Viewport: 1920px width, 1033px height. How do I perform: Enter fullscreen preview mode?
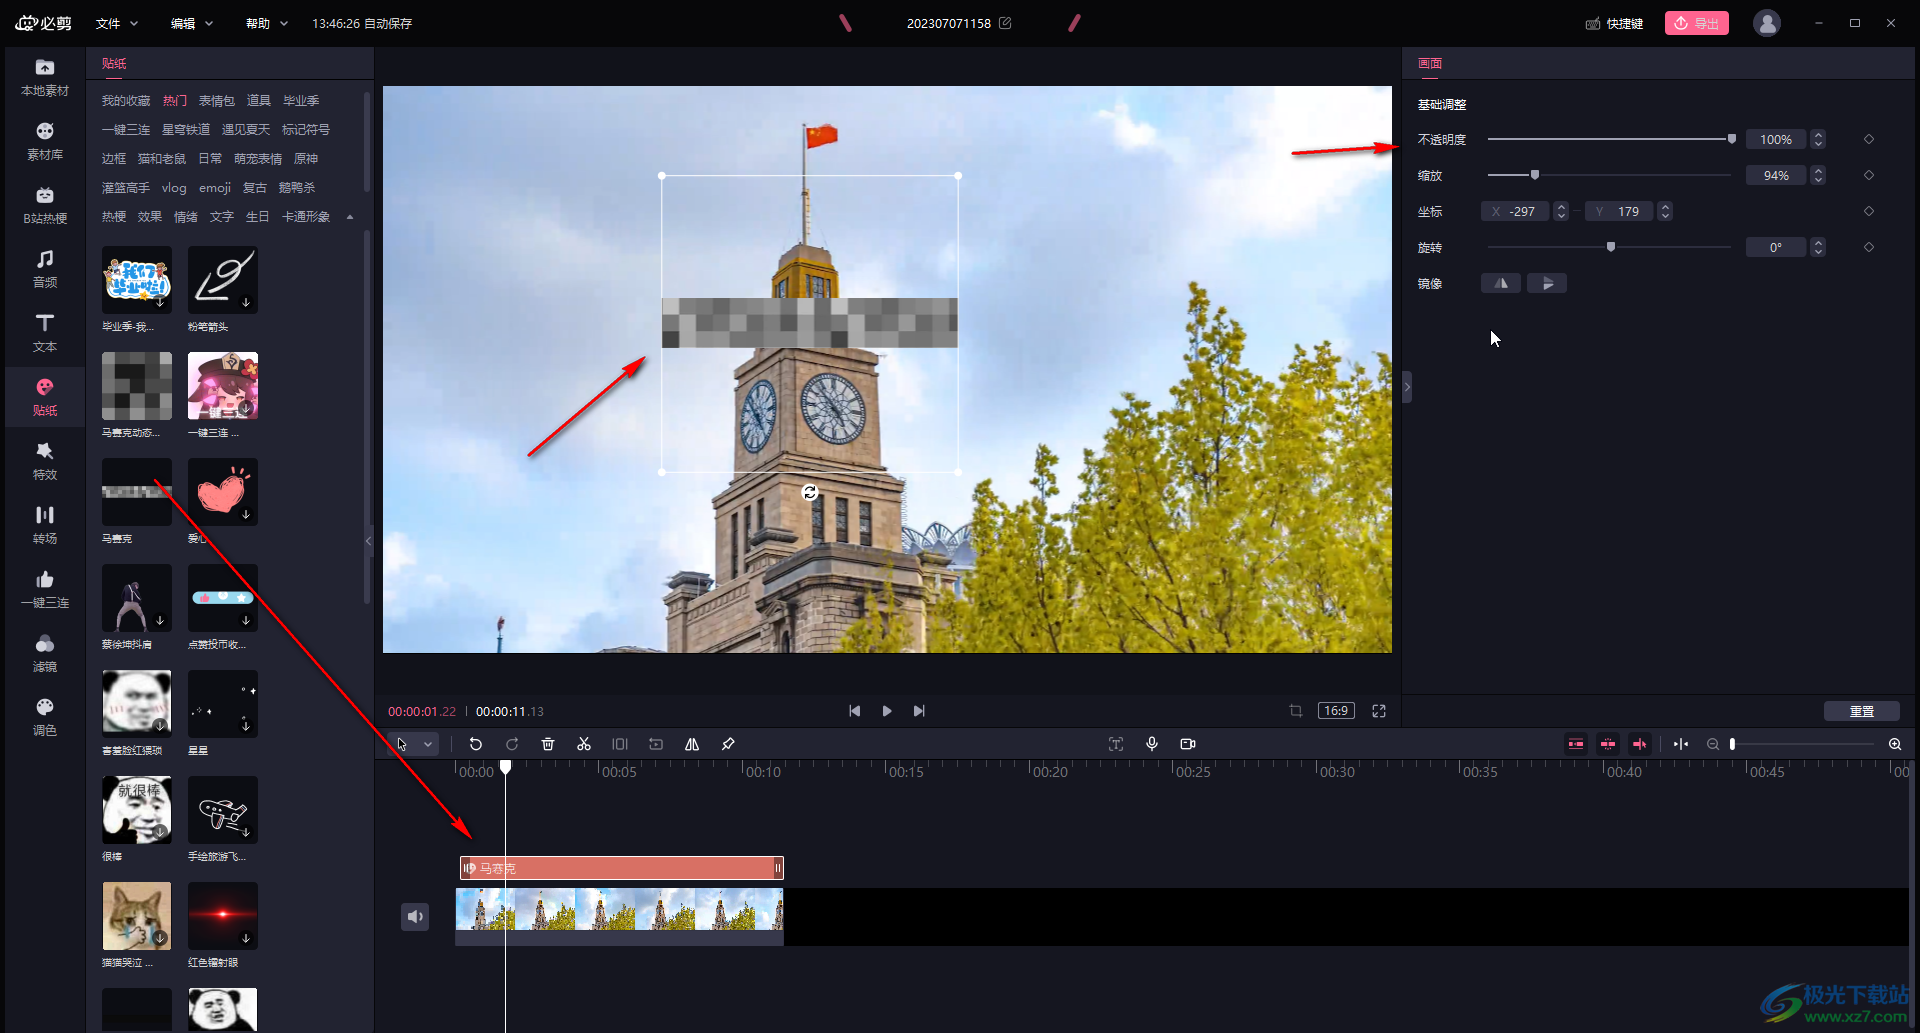[1379, 711]
